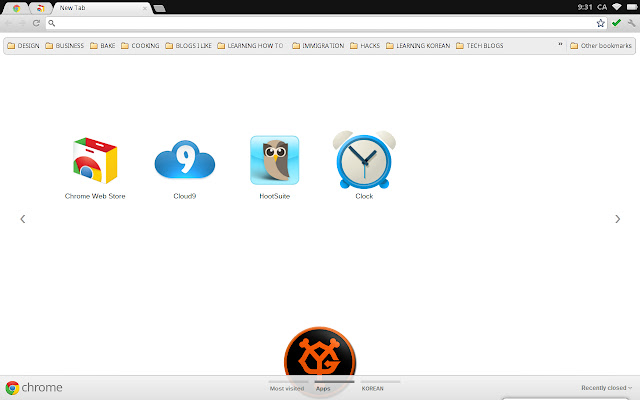The image size is (640, 400).
Task: Click the green checkmark extension icon
Action: pos(616,23)
